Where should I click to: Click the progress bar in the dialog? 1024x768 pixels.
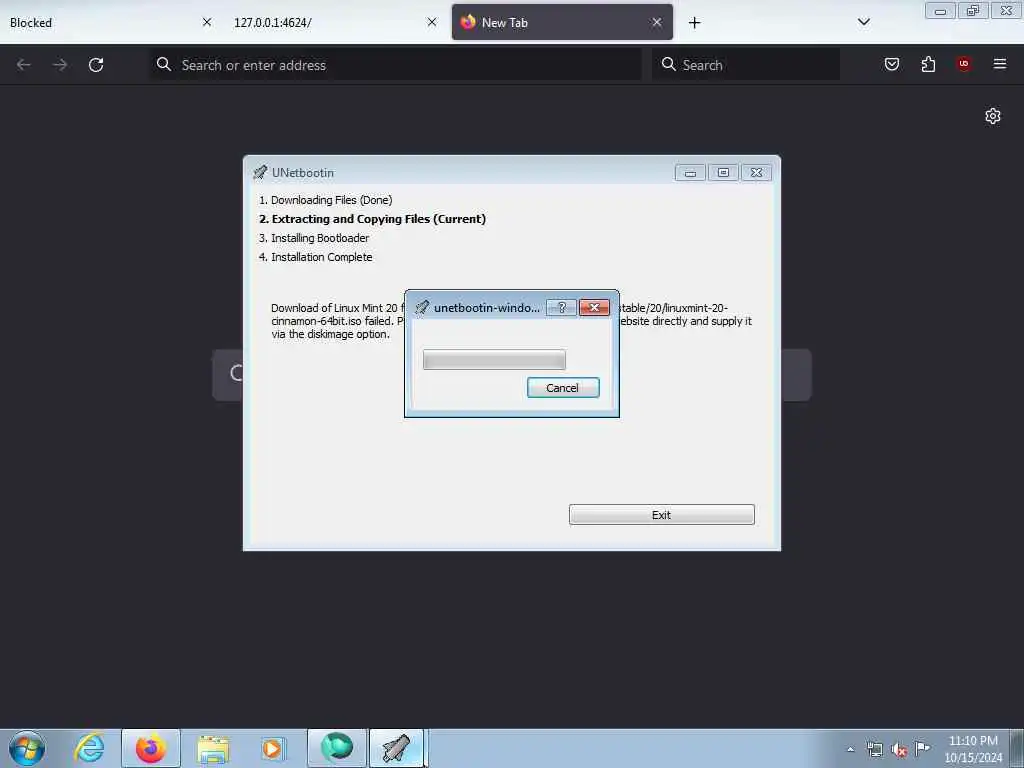pos(494,359)
